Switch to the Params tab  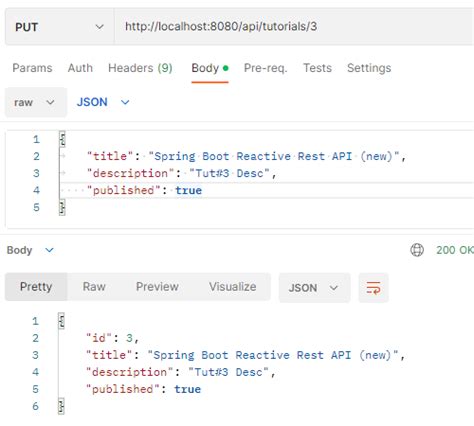click(x=32, y=68)
